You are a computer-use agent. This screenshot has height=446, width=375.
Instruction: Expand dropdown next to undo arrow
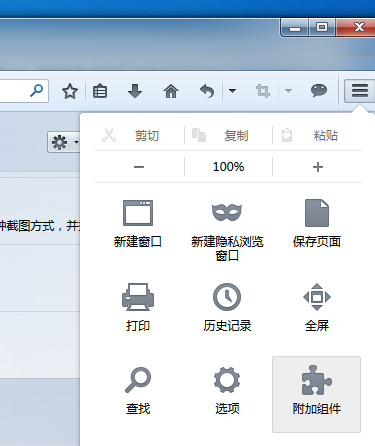[x=232, y=91]
